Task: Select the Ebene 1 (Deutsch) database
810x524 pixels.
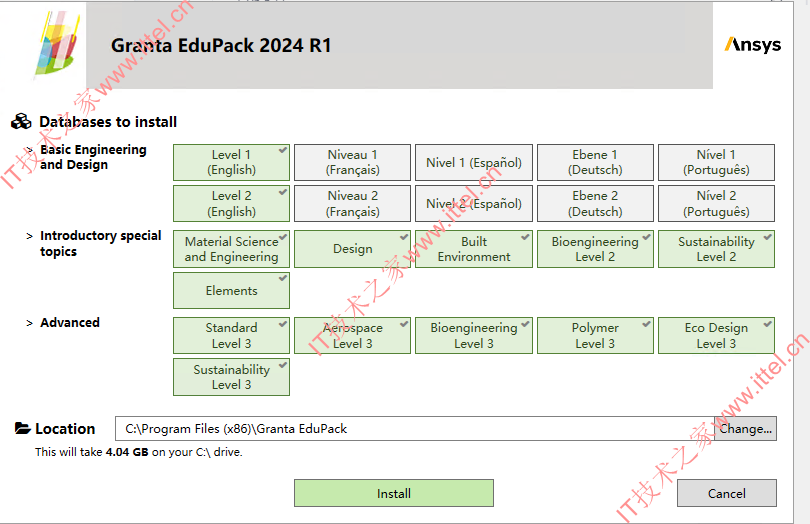Action: click(x=595, y=162)
